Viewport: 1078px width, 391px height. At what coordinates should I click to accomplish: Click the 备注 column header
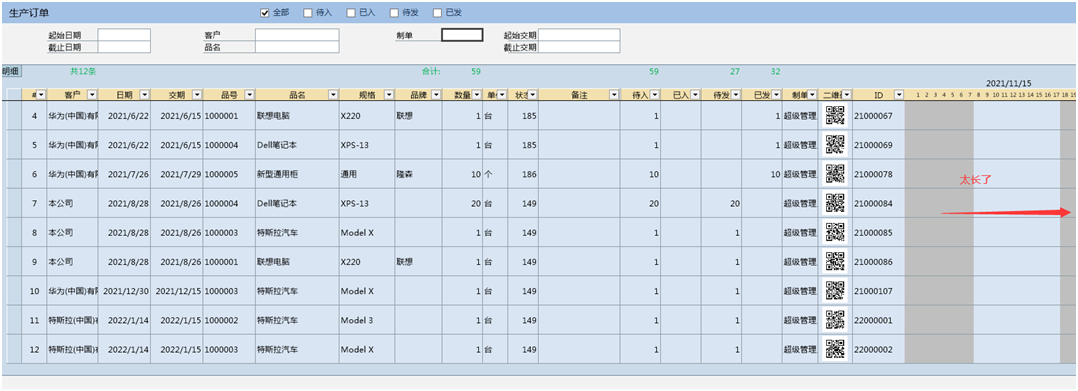coord(579,95)
